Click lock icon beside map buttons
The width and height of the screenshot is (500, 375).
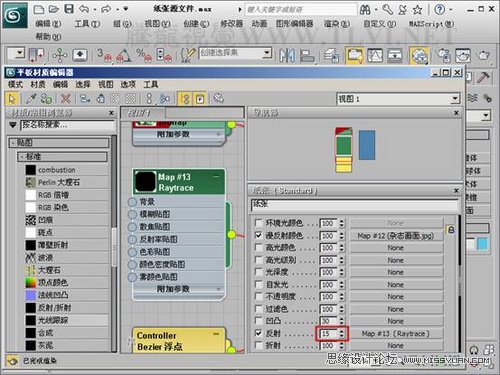coord(451,229)
